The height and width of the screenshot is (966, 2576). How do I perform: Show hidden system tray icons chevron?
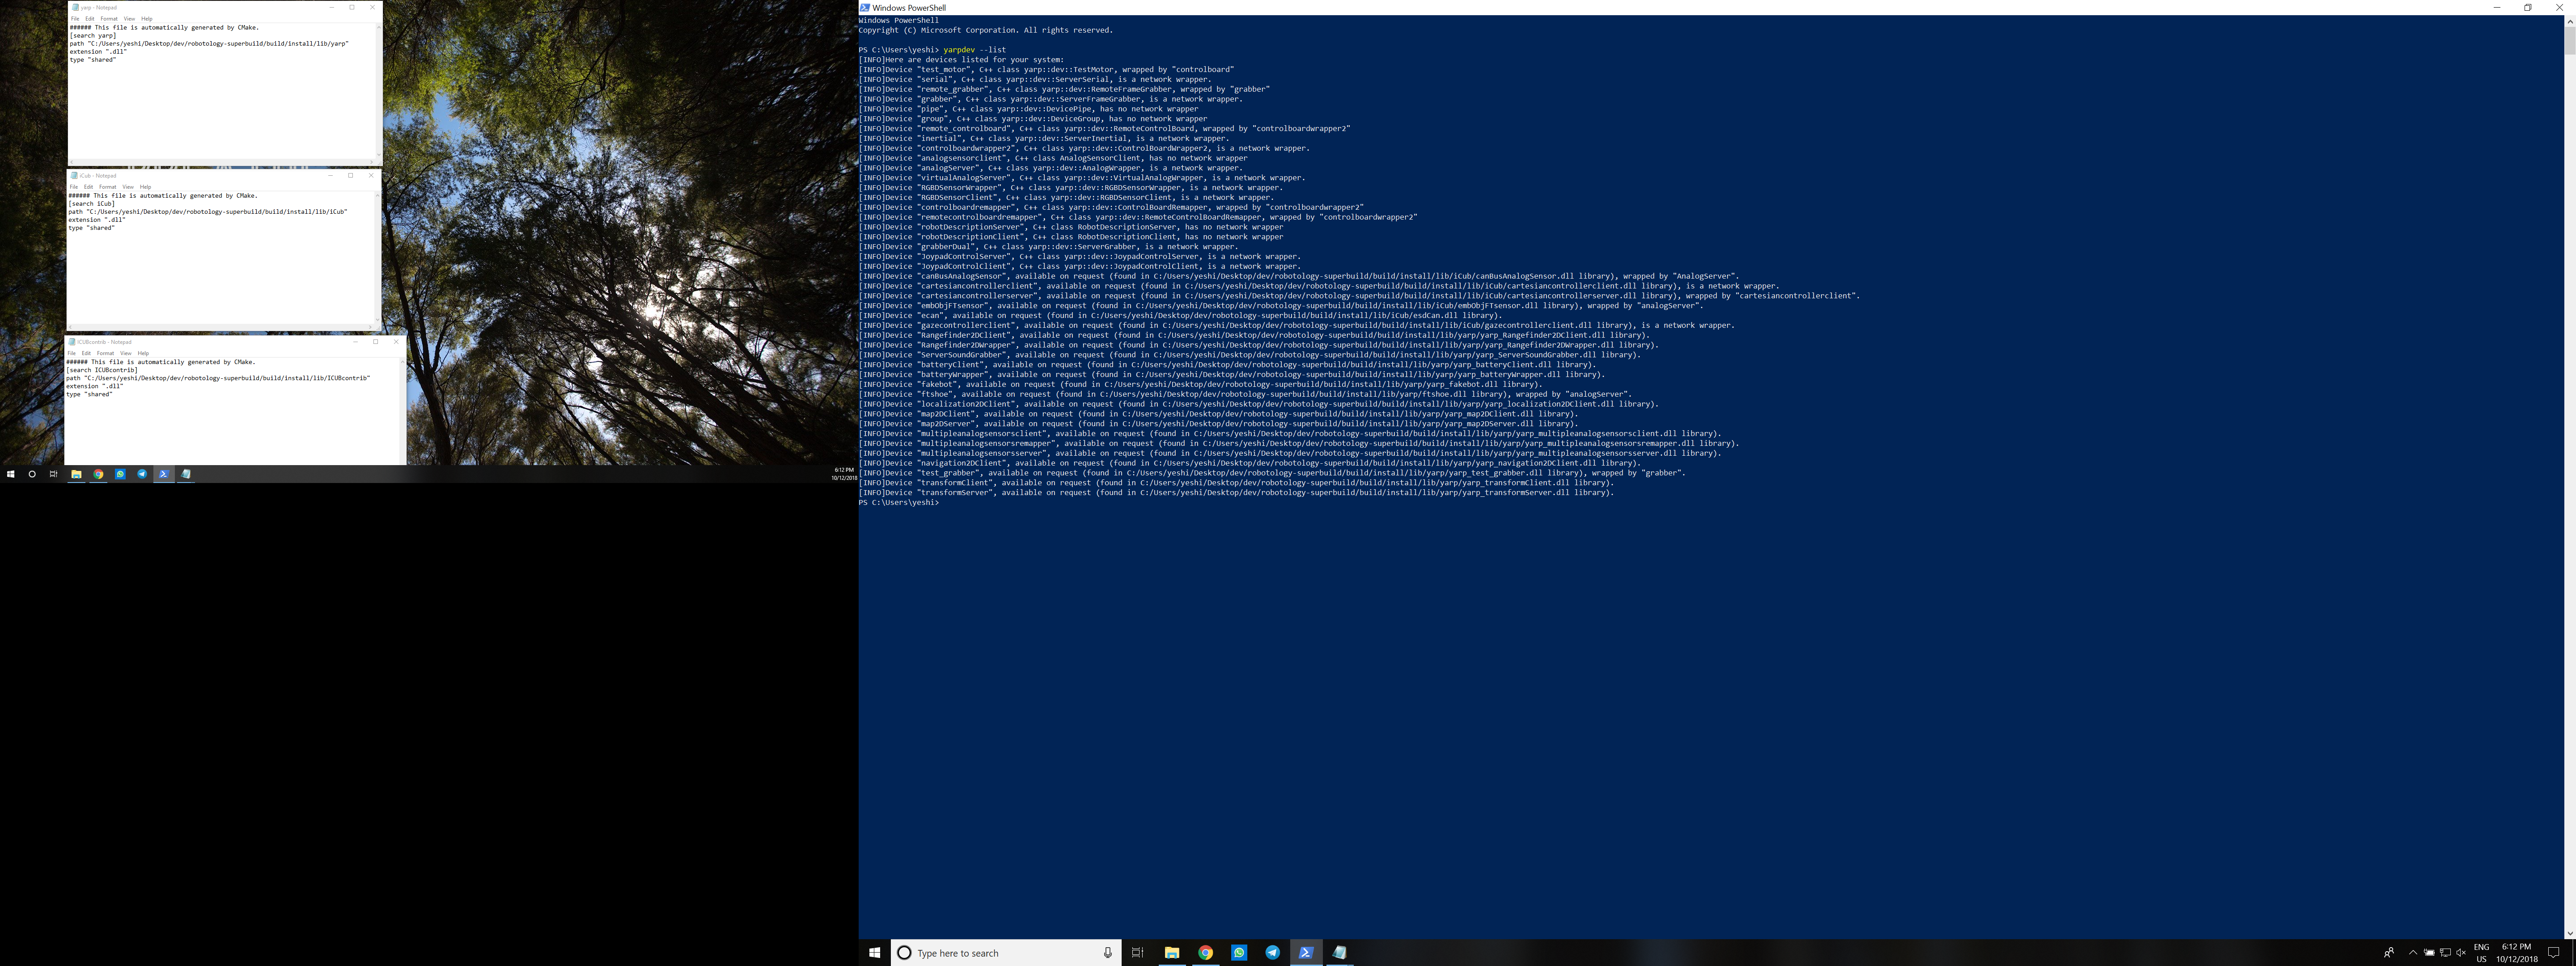tap(2413, 953)
